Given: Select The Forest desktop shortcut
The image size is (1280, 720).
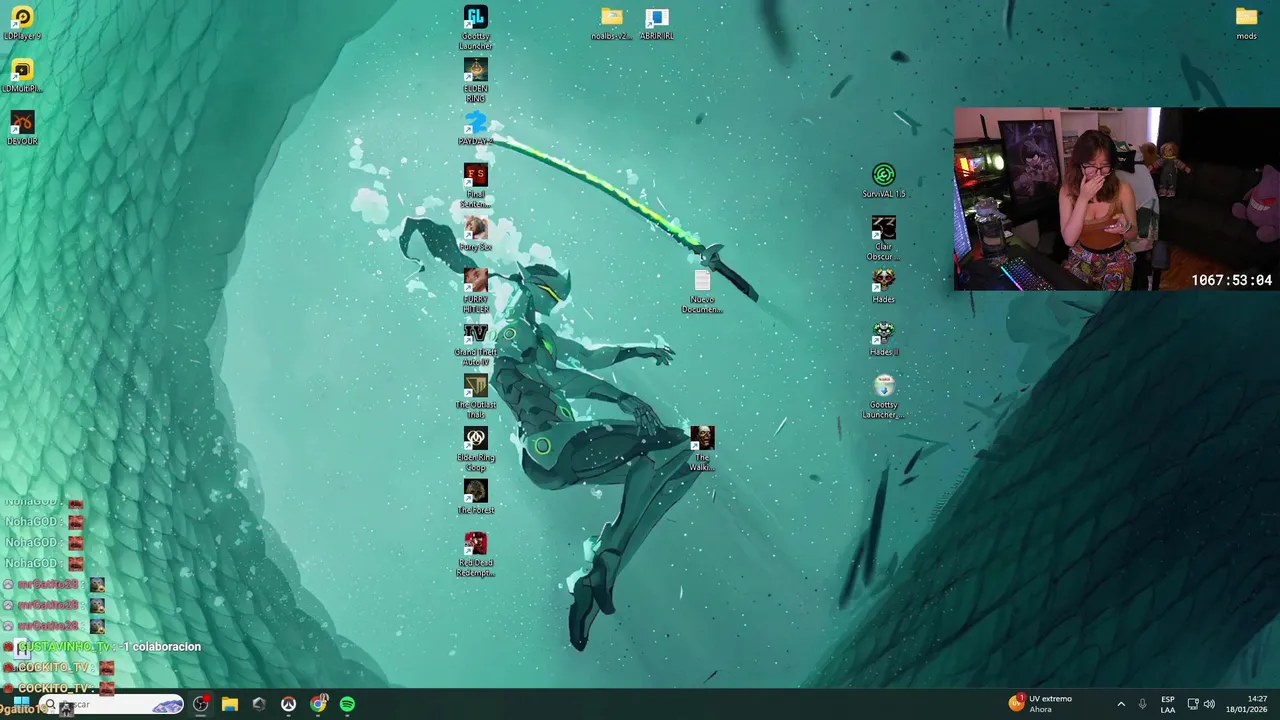Looking at the screenshot, I should coord(475,497).
